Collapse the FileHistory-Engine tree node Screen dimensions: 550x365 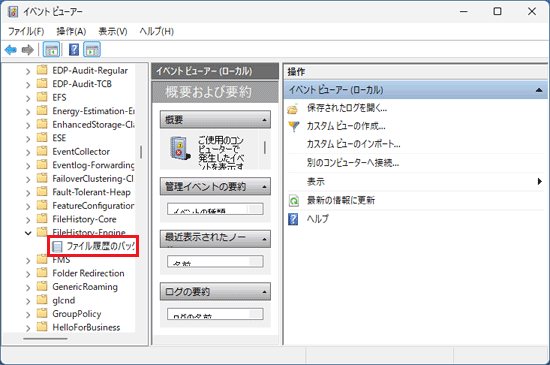pos(28,233)
